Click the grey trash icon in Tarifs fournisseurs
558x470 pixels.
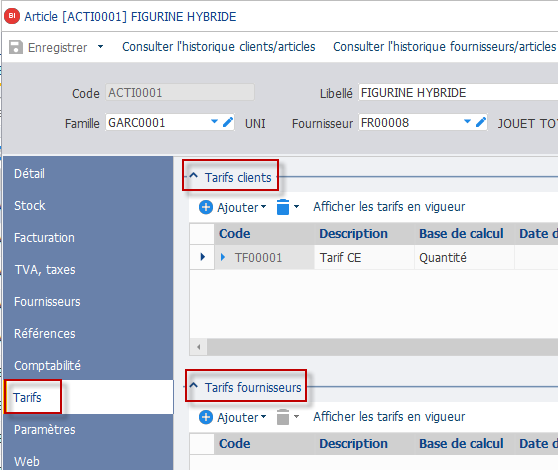(x=283, y=417)
